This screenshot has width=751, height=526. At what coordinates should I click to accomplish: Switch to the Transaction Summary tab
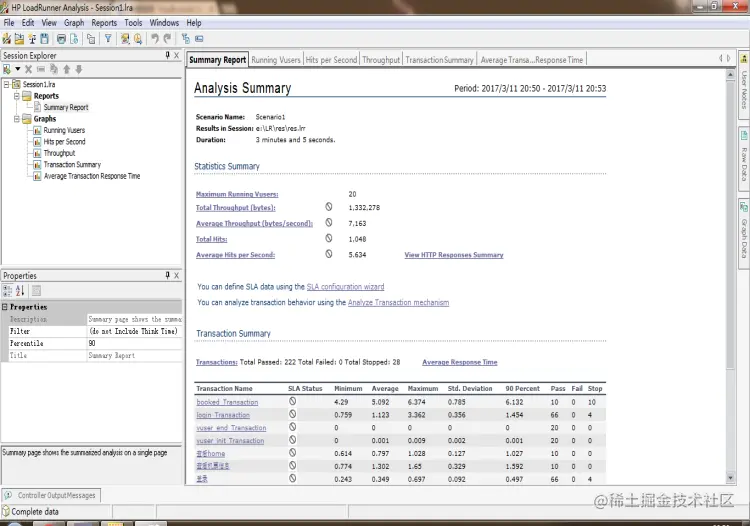439,60
